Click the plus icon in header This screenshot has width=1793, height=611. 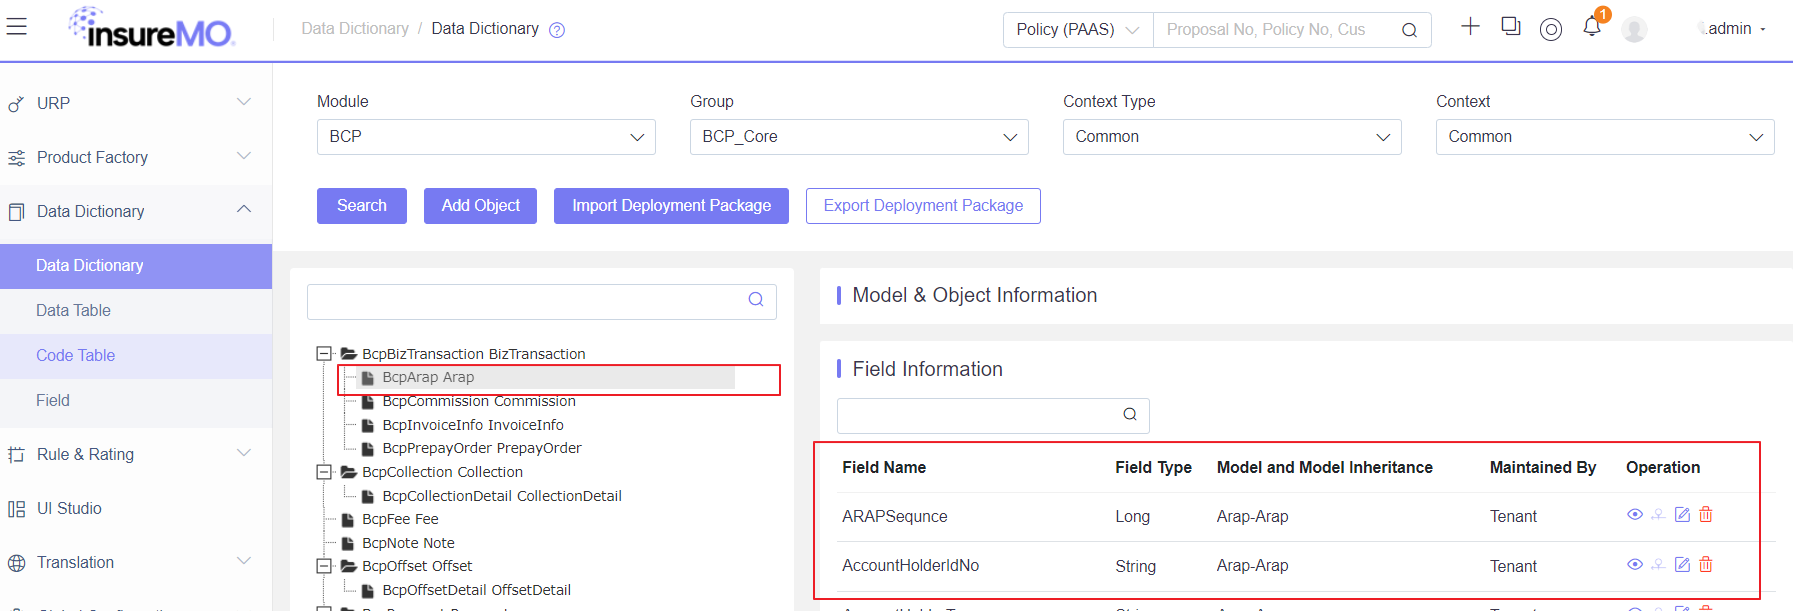pyautogui.click(x=1470, y=27)
